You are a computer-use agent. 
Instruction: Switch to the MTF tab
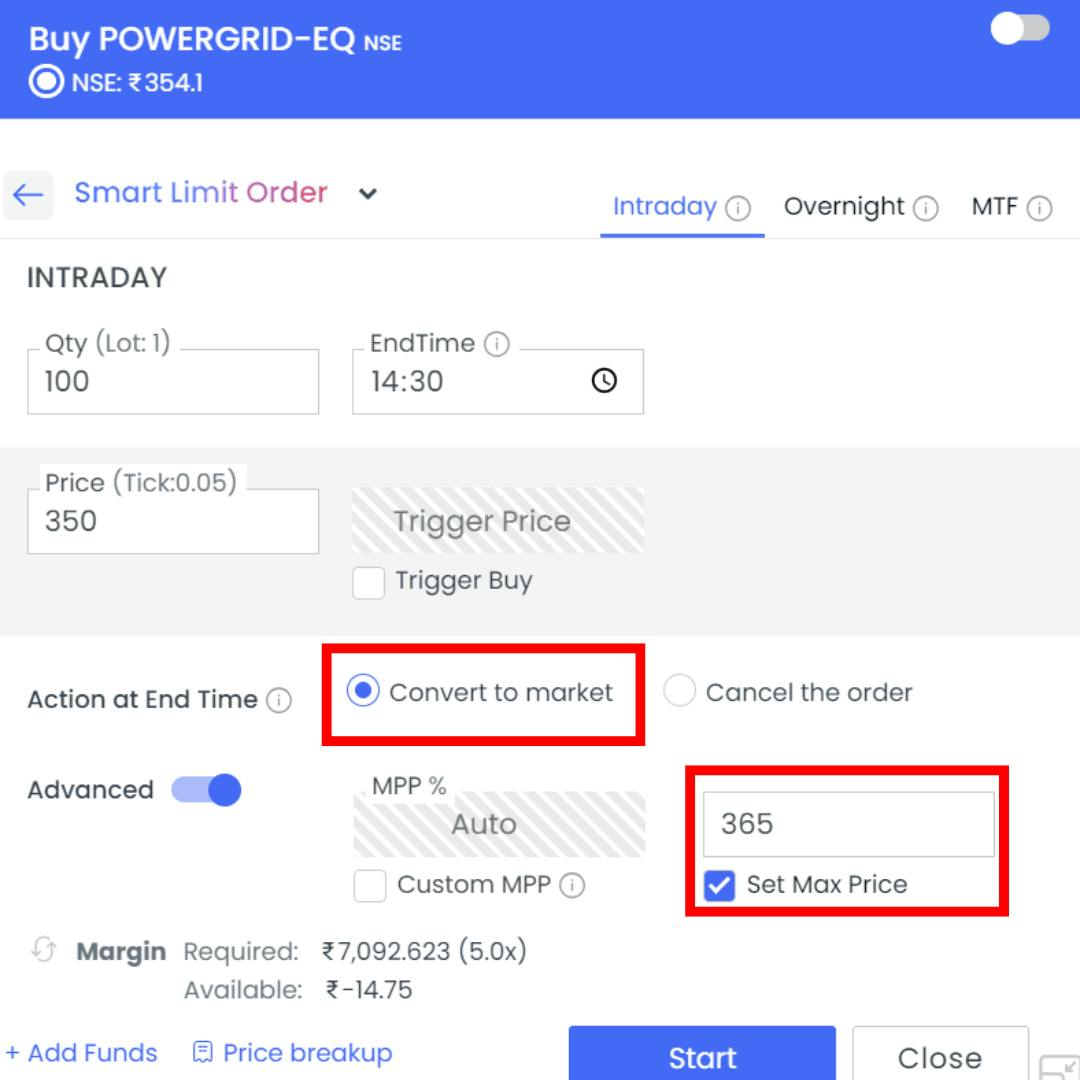[994, 207]
